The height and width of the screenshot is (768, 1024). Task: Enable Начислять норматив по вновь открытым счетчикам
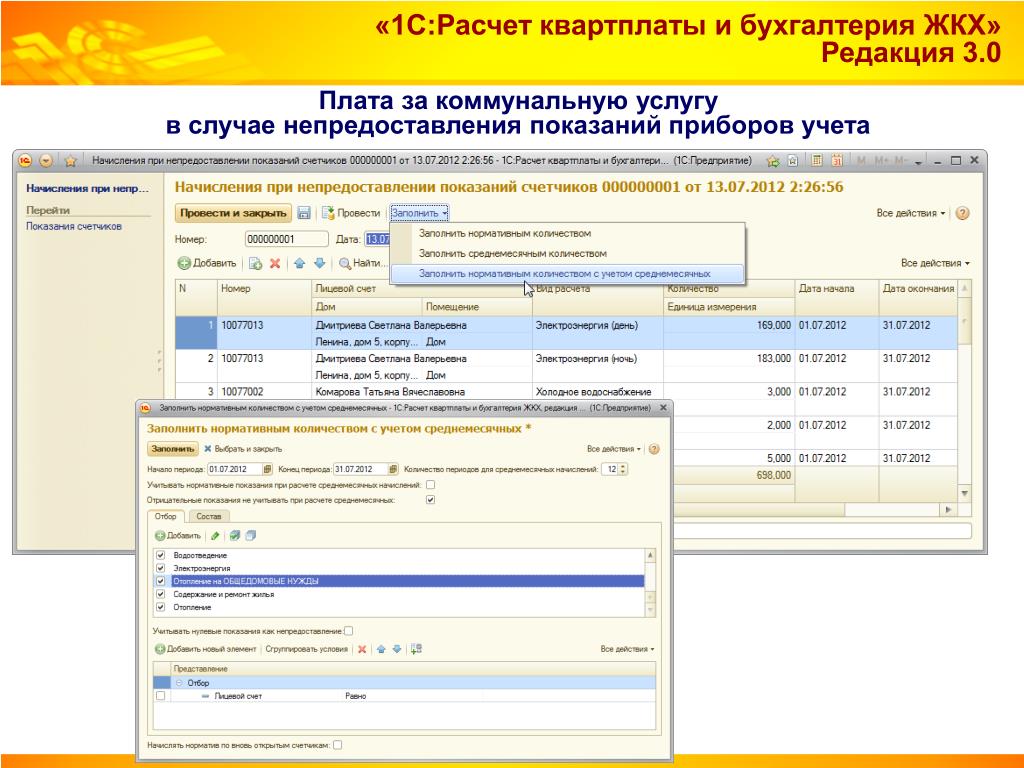[x=338, y=745]
